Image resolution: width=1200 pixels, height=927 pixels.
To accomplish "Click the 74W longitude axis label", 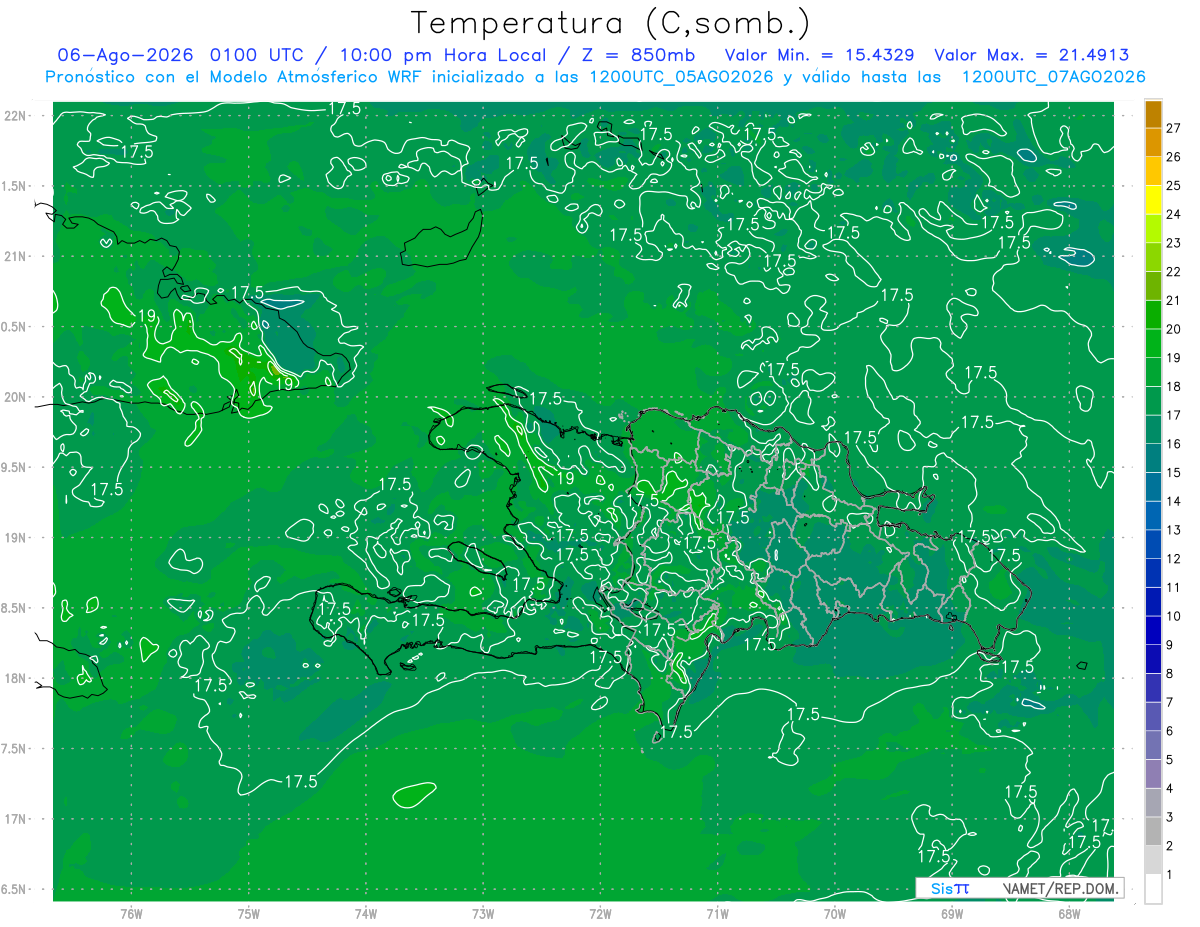I will (365, 913).
